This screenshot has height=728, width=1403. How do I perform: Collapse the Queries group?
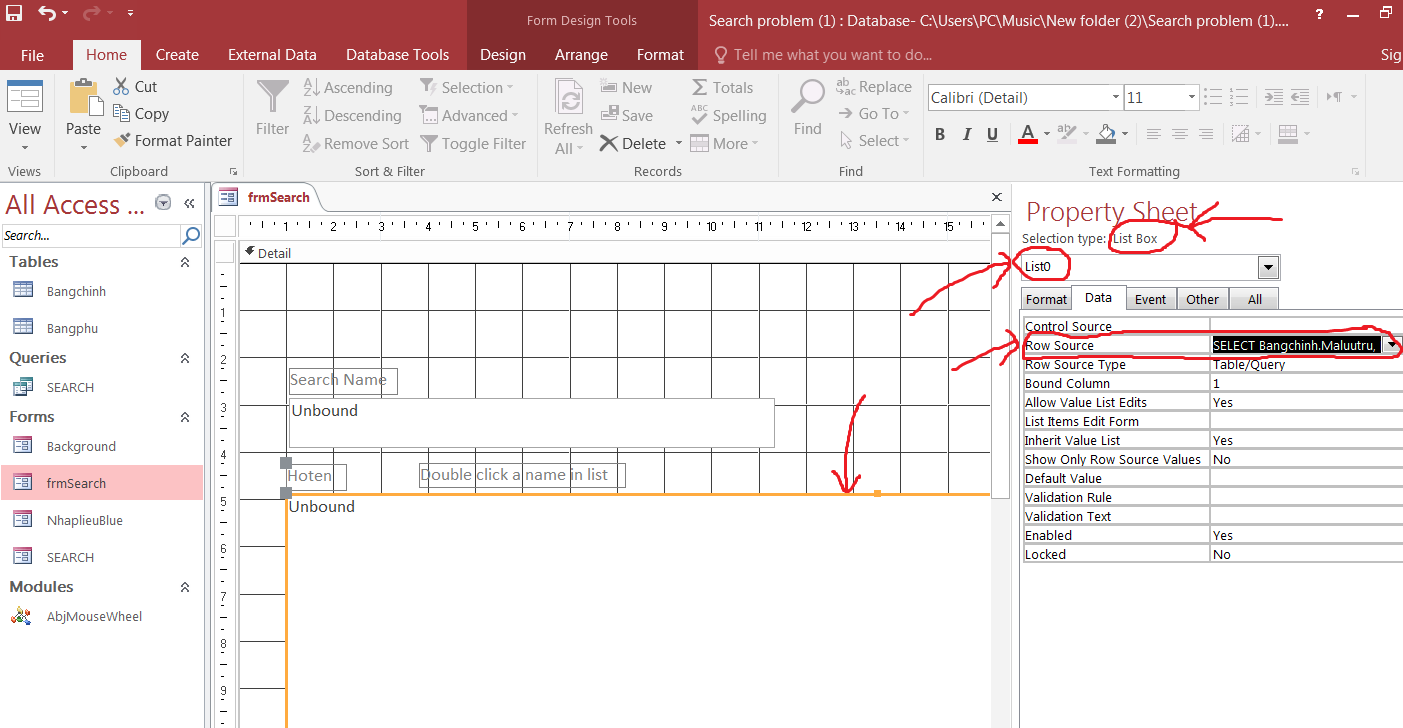[185, 358]
